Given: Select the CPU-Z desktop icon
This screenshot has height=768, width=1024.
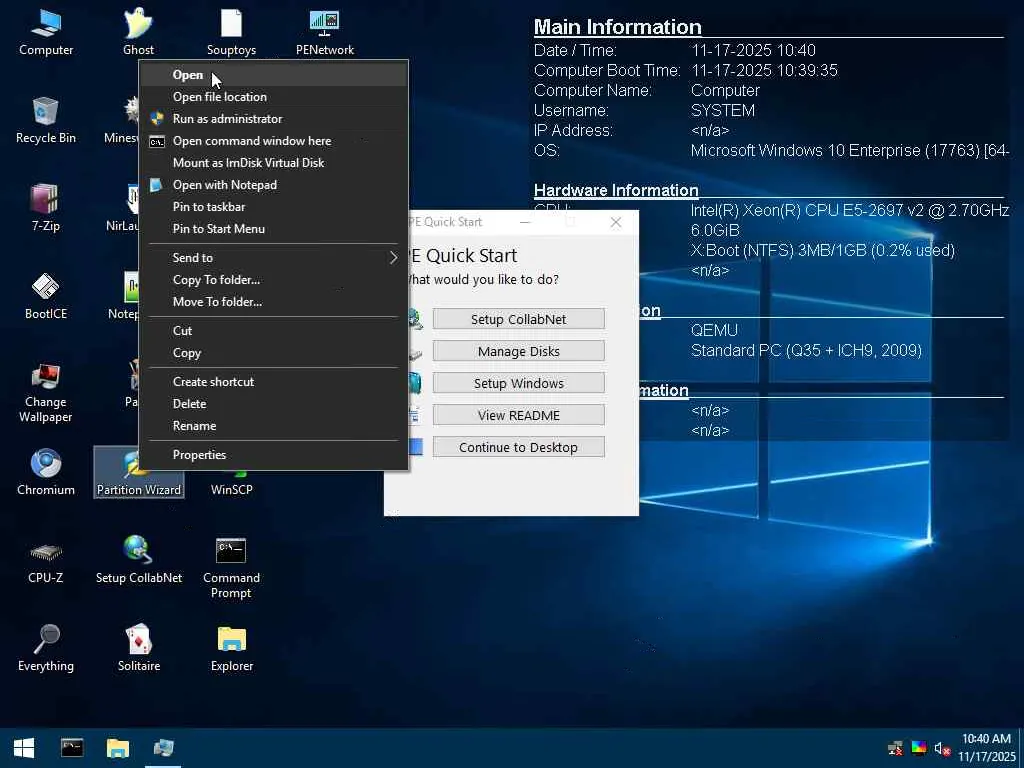Looking at the screenshot, I should (x=45, y=553).
